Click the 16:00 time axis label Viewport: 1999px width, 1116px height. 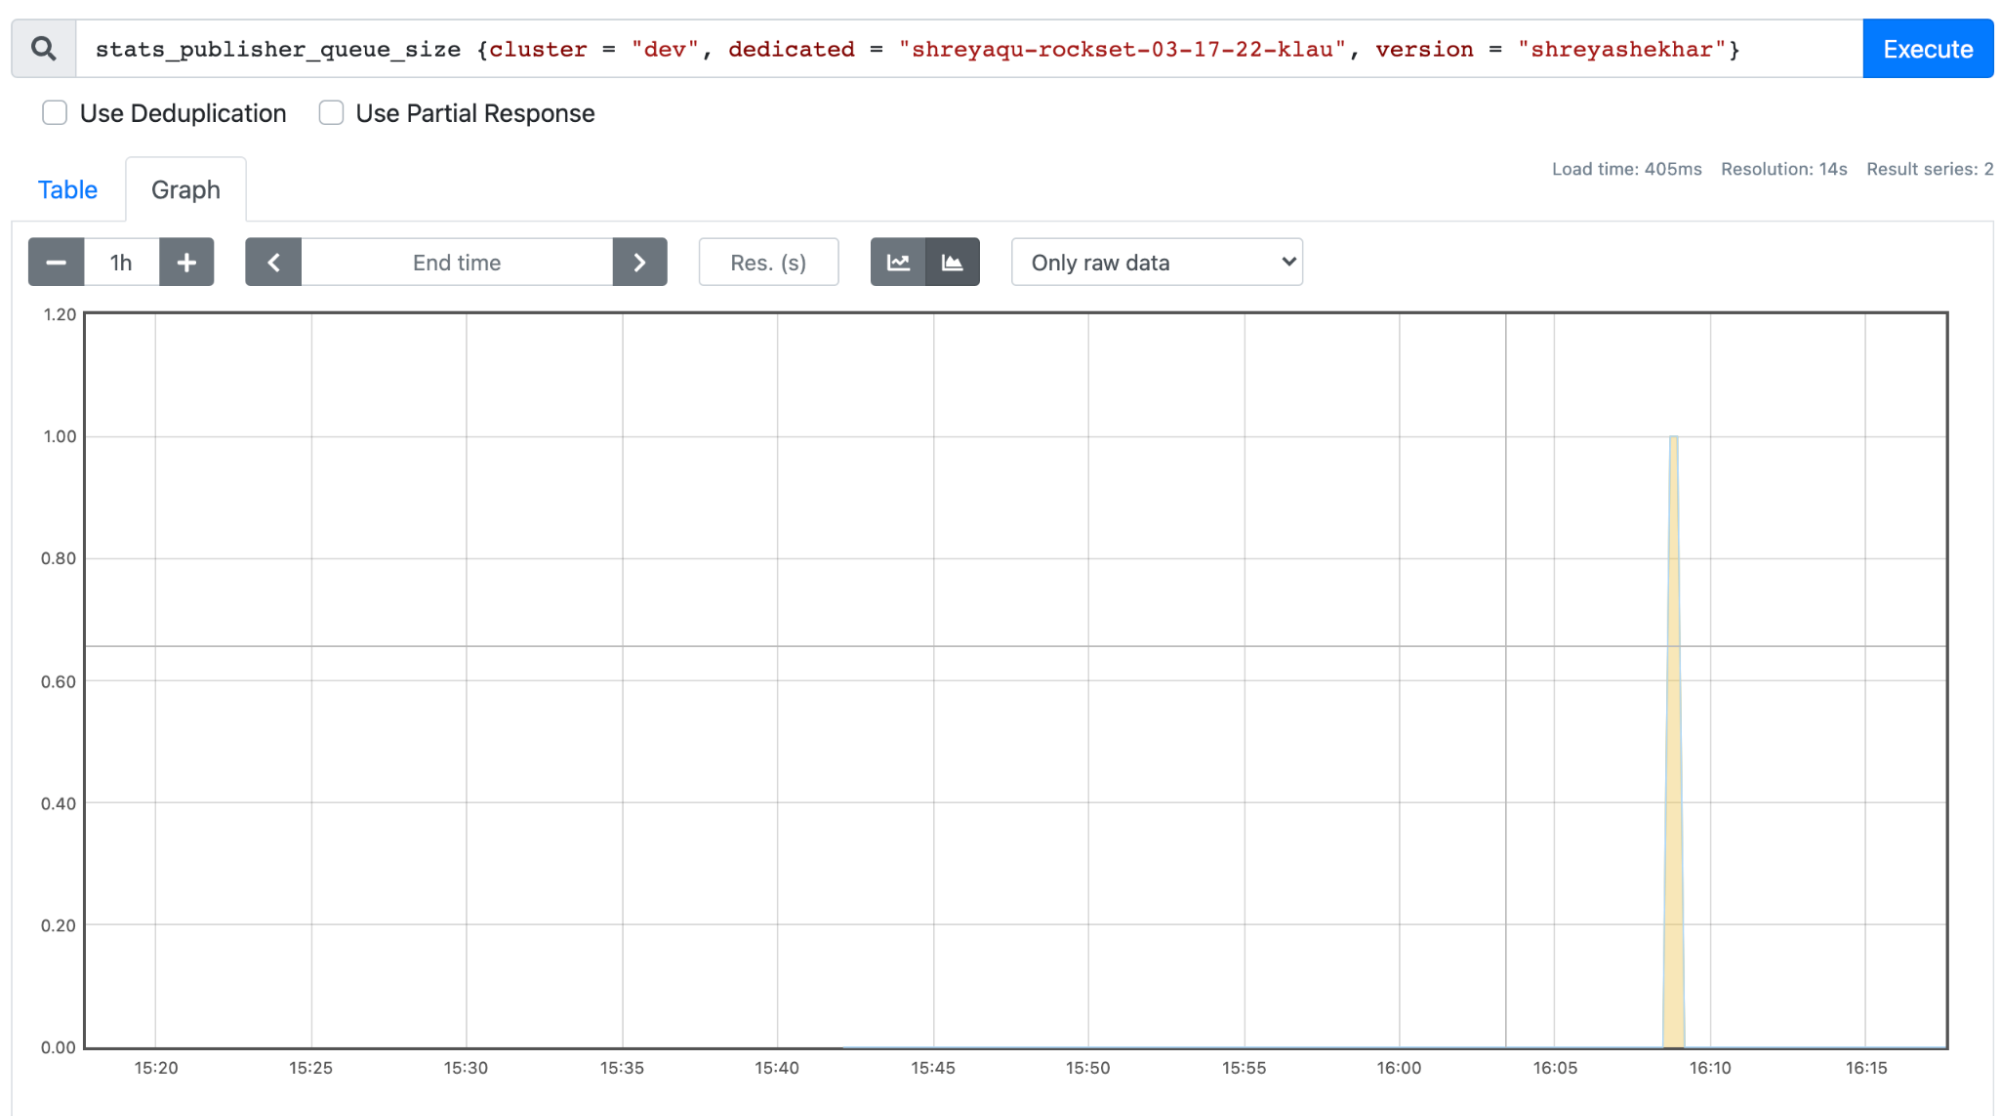1398,1068
